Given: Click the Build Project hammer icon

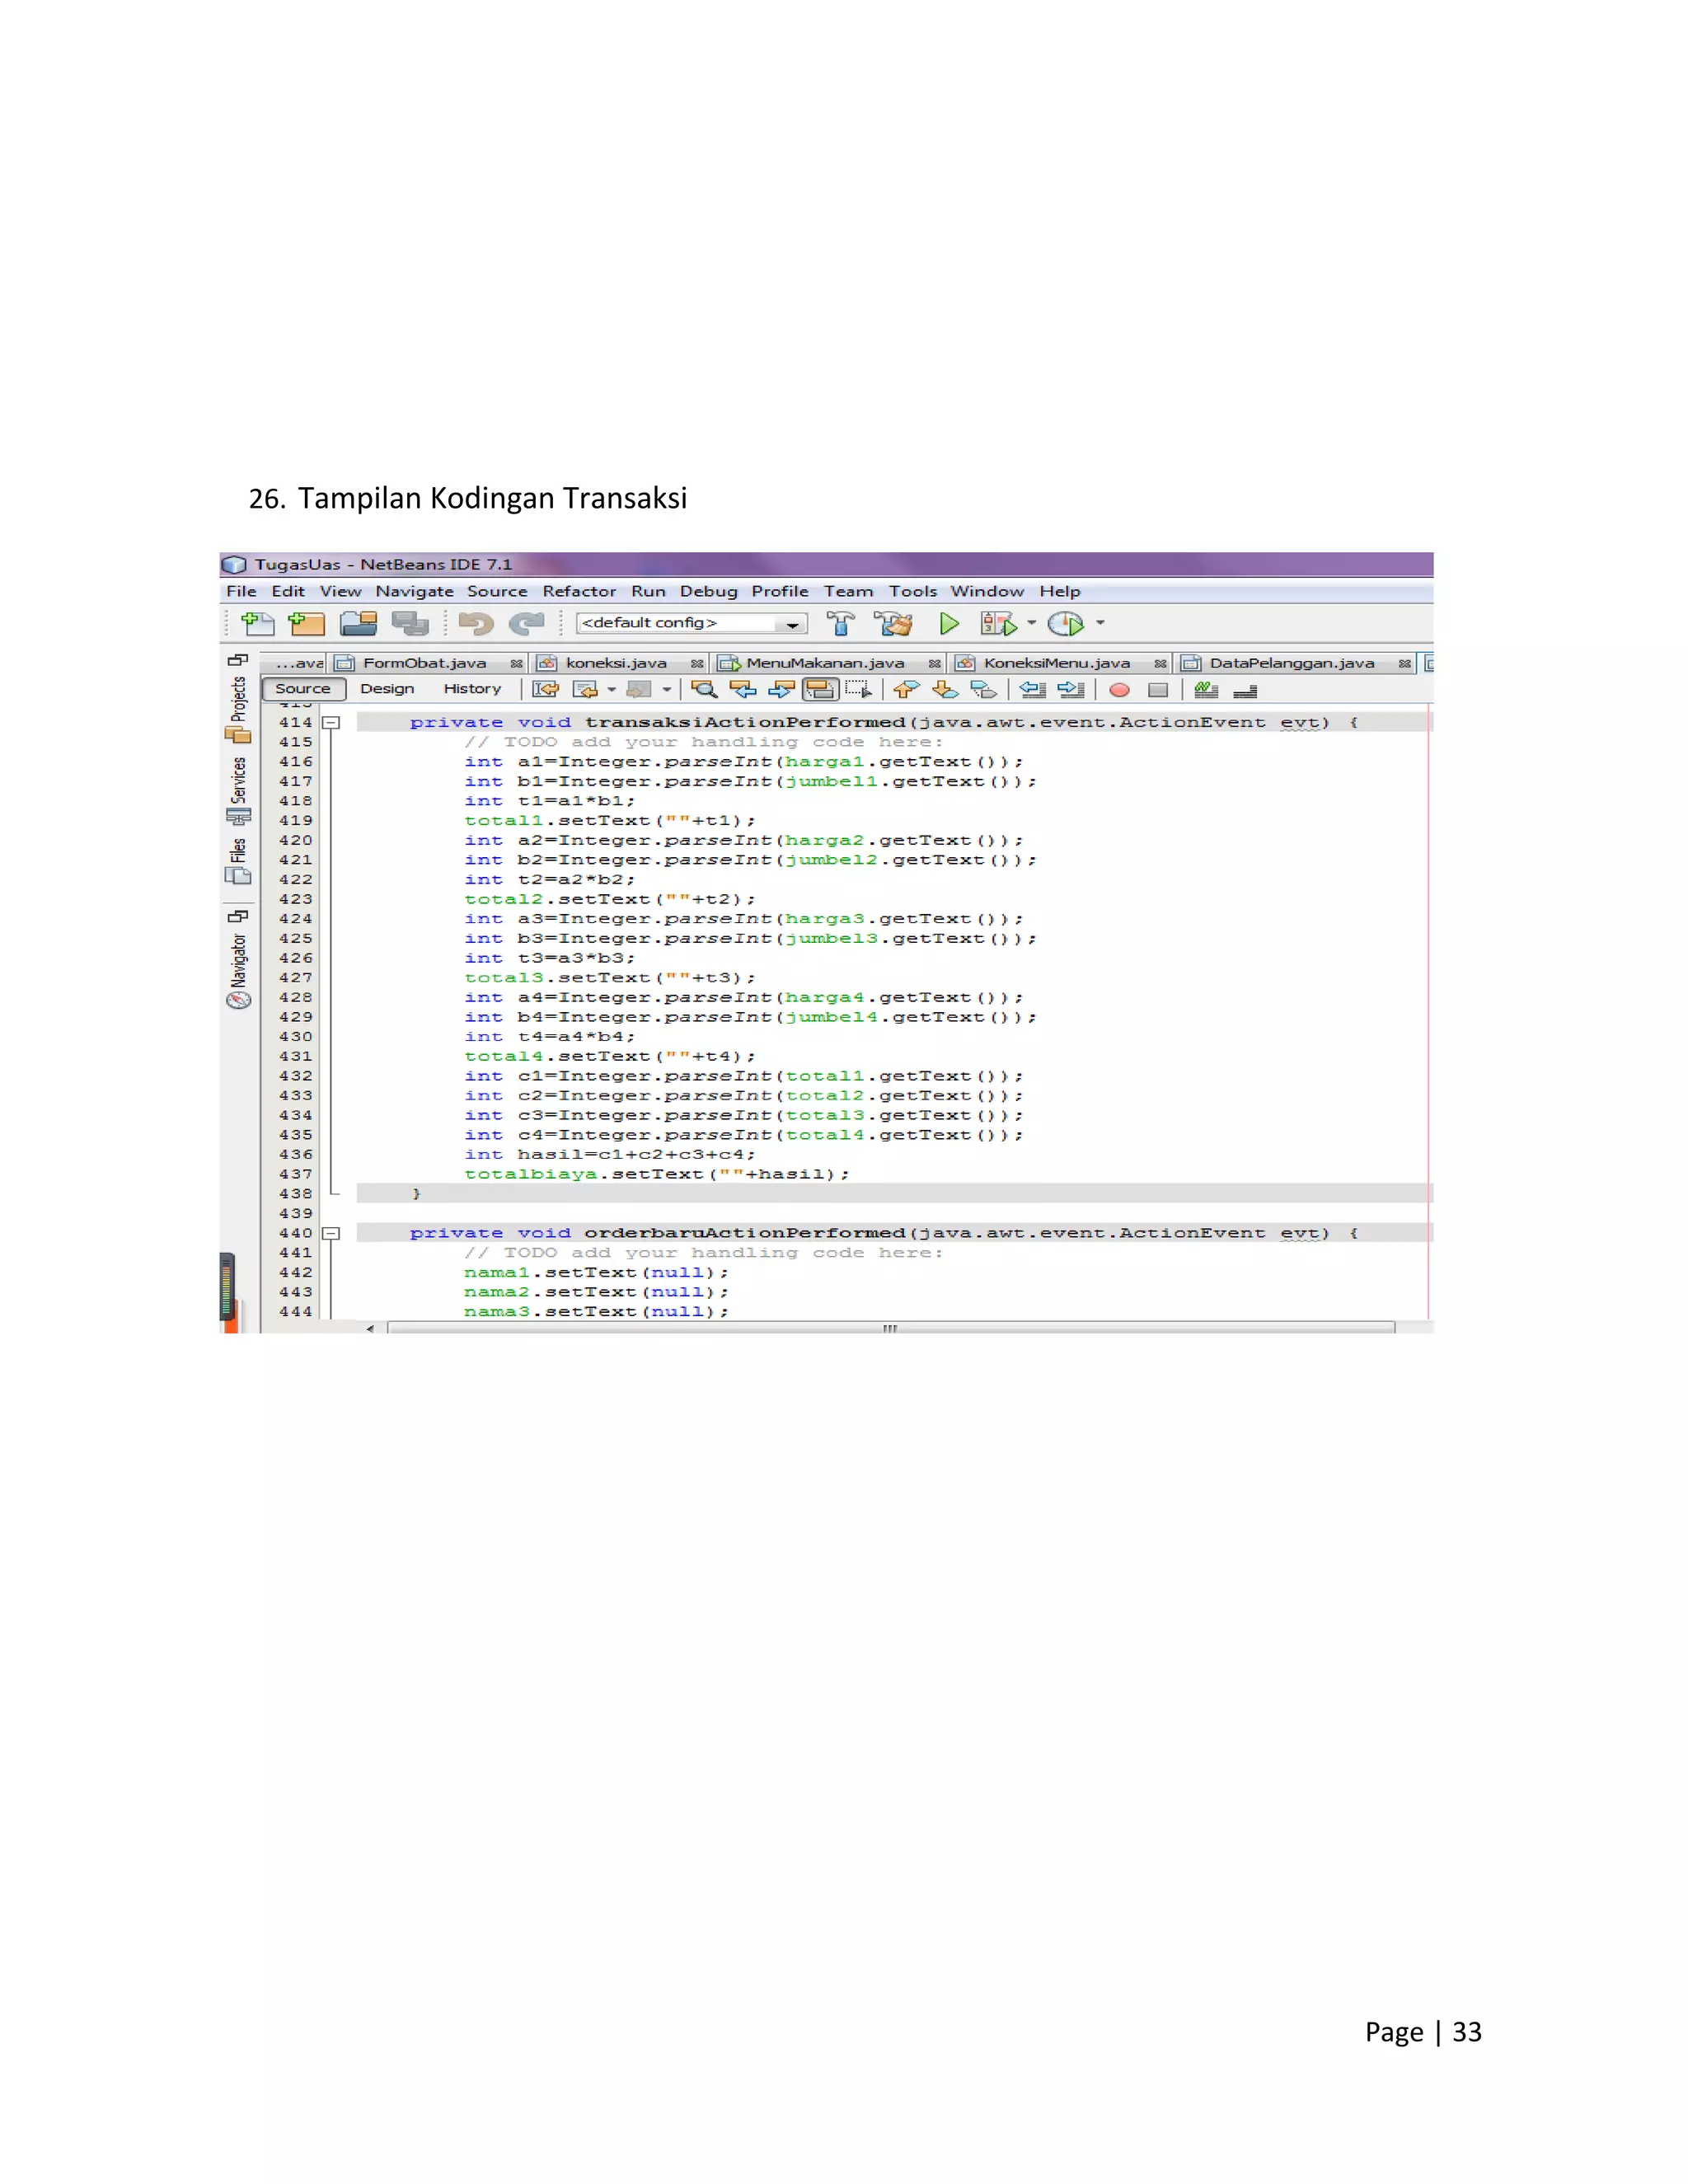Looking at the screenshot, I should [x=841, y=624].
